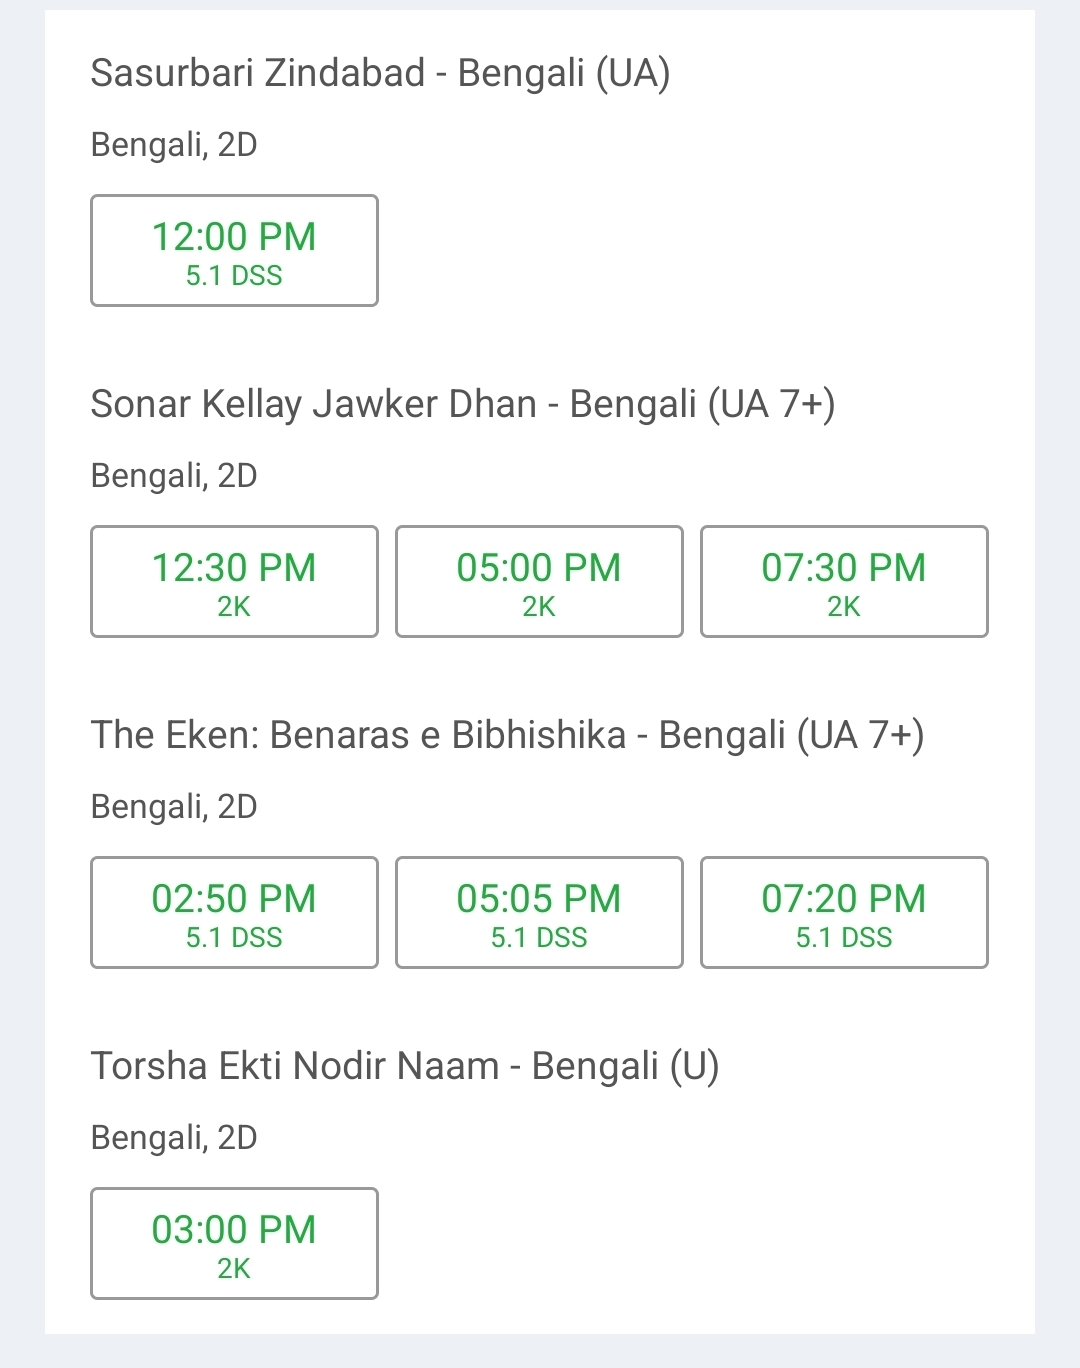Open the Sonar Kellay Jawker Dhan title
1080x1368 pixels.
click(463, 405)
